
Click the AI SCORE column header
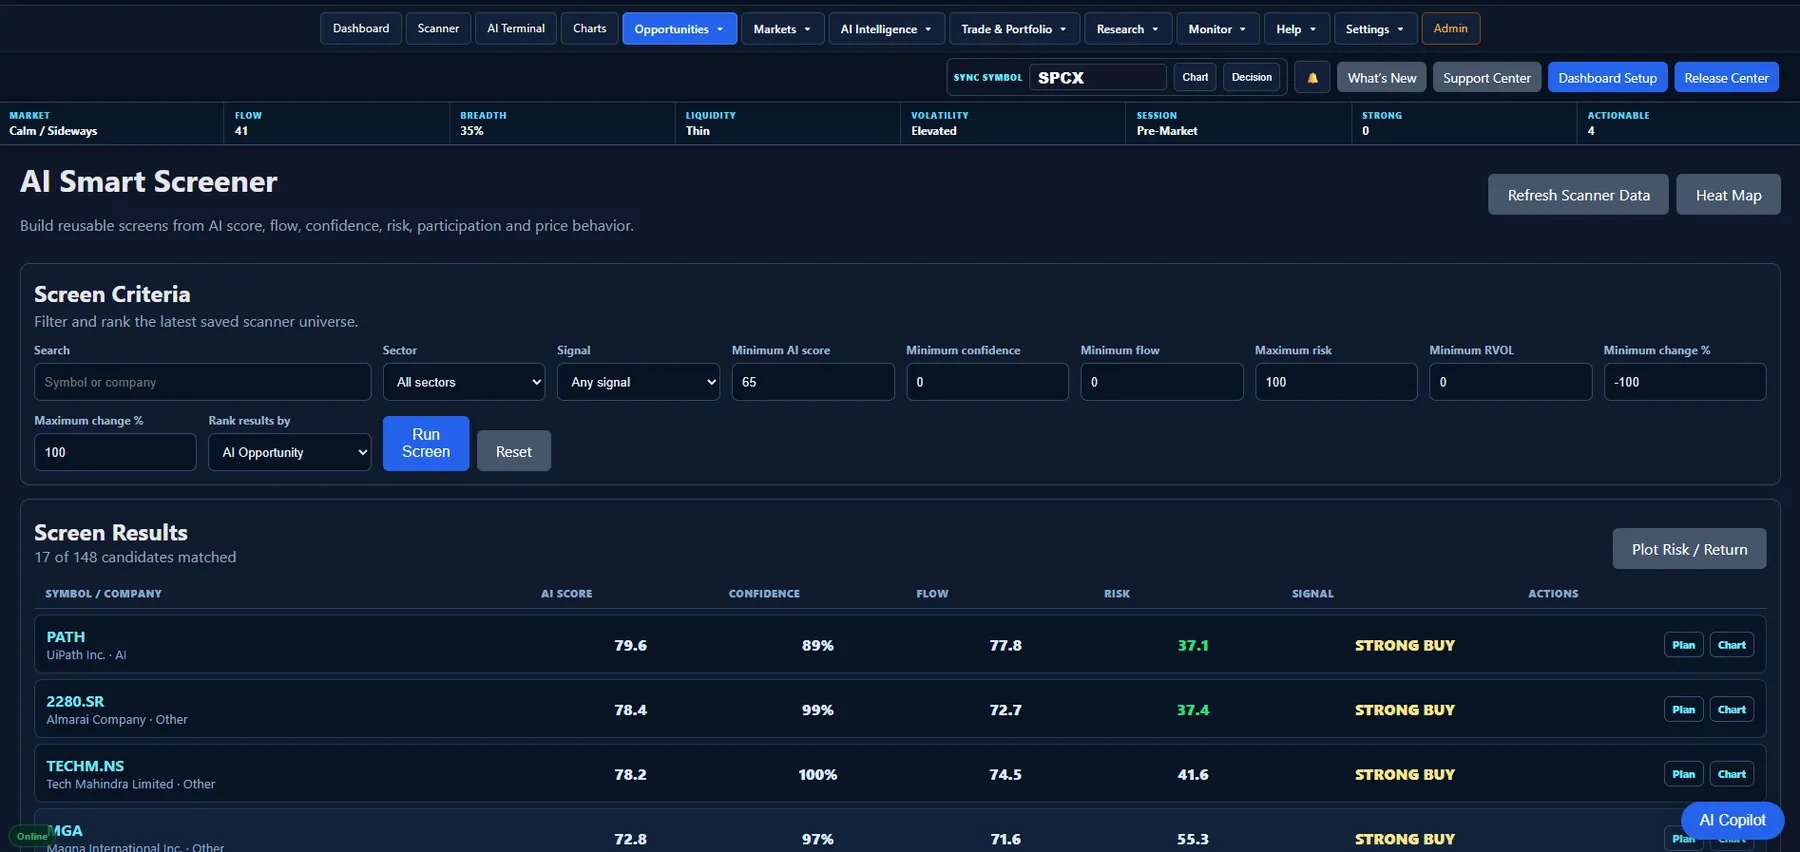click(566, 594)
